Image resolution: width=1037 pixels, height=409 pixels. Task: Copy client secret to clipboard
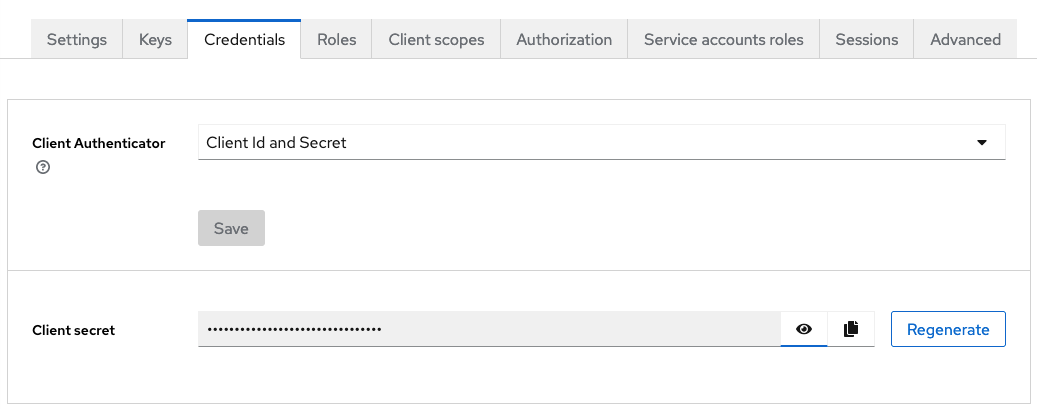click(x=851, y=329)
